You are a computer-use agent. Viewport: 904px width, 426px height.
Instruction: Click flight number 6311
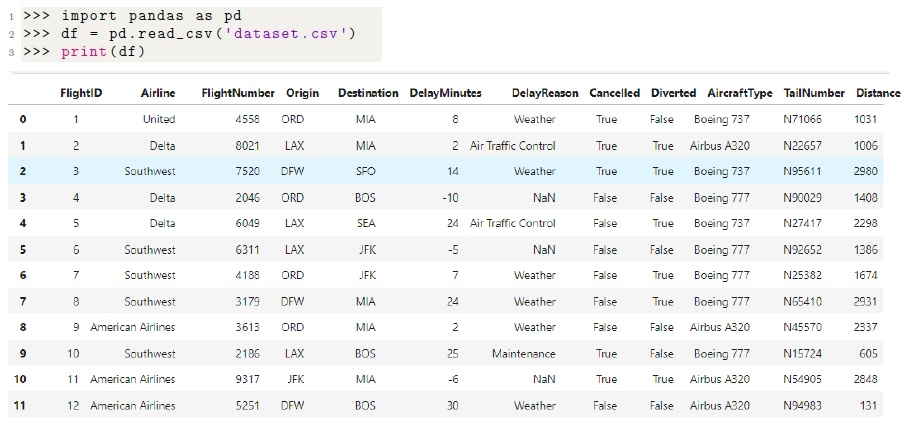pyautogui.click(x=248, y=250)
